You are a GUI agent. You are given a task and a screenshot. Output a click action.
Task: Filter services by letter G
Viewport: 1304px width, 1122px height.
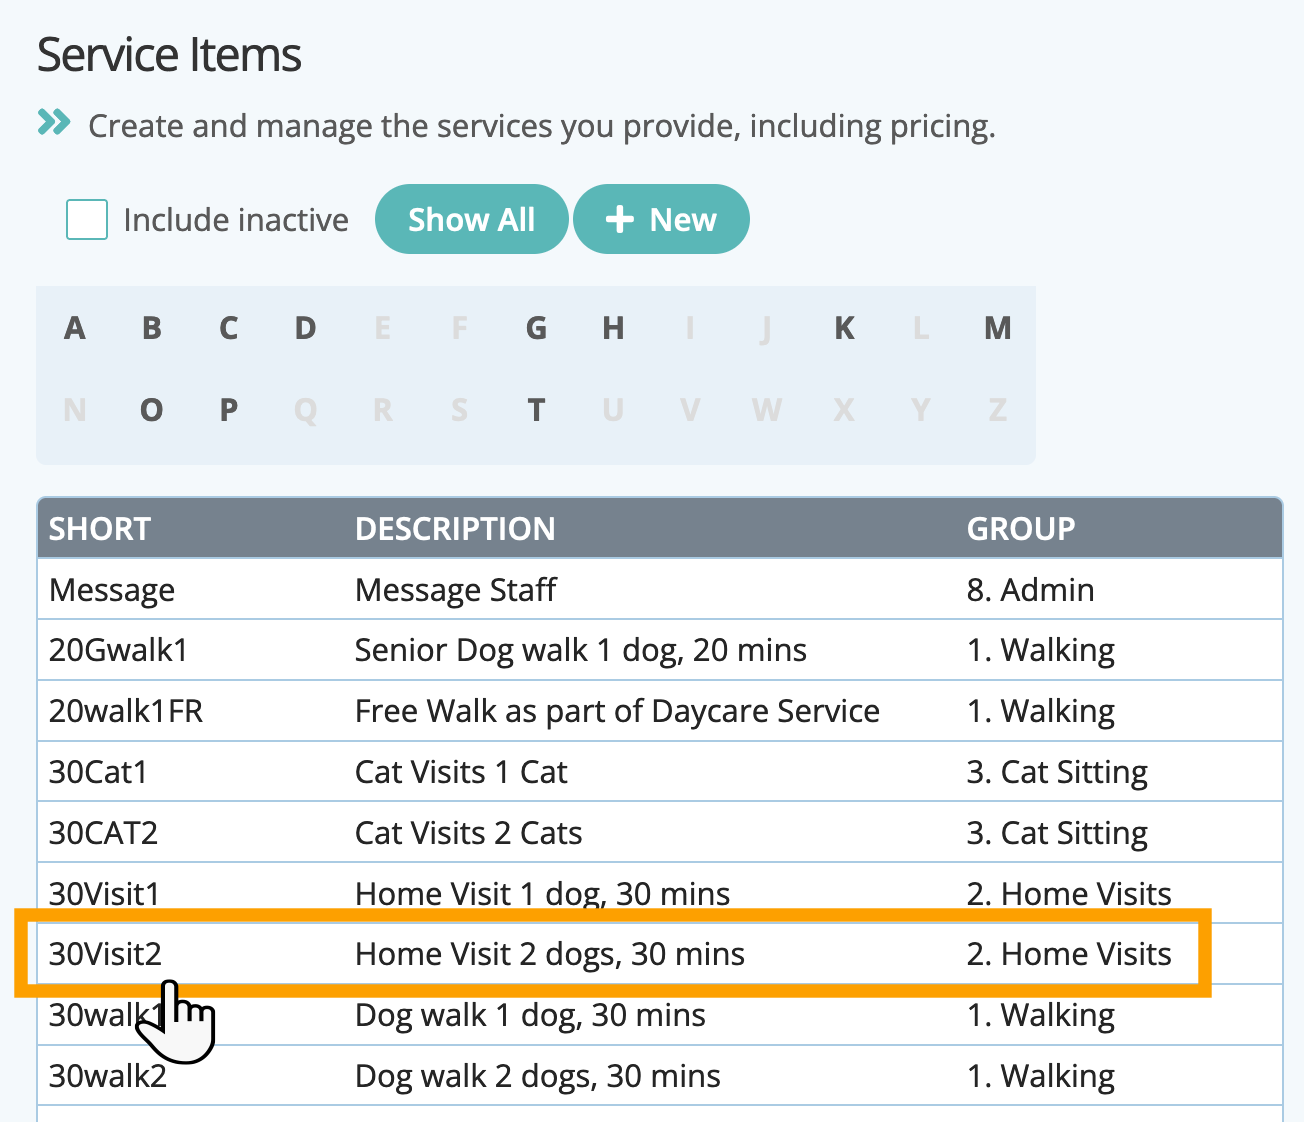point(537,328)
